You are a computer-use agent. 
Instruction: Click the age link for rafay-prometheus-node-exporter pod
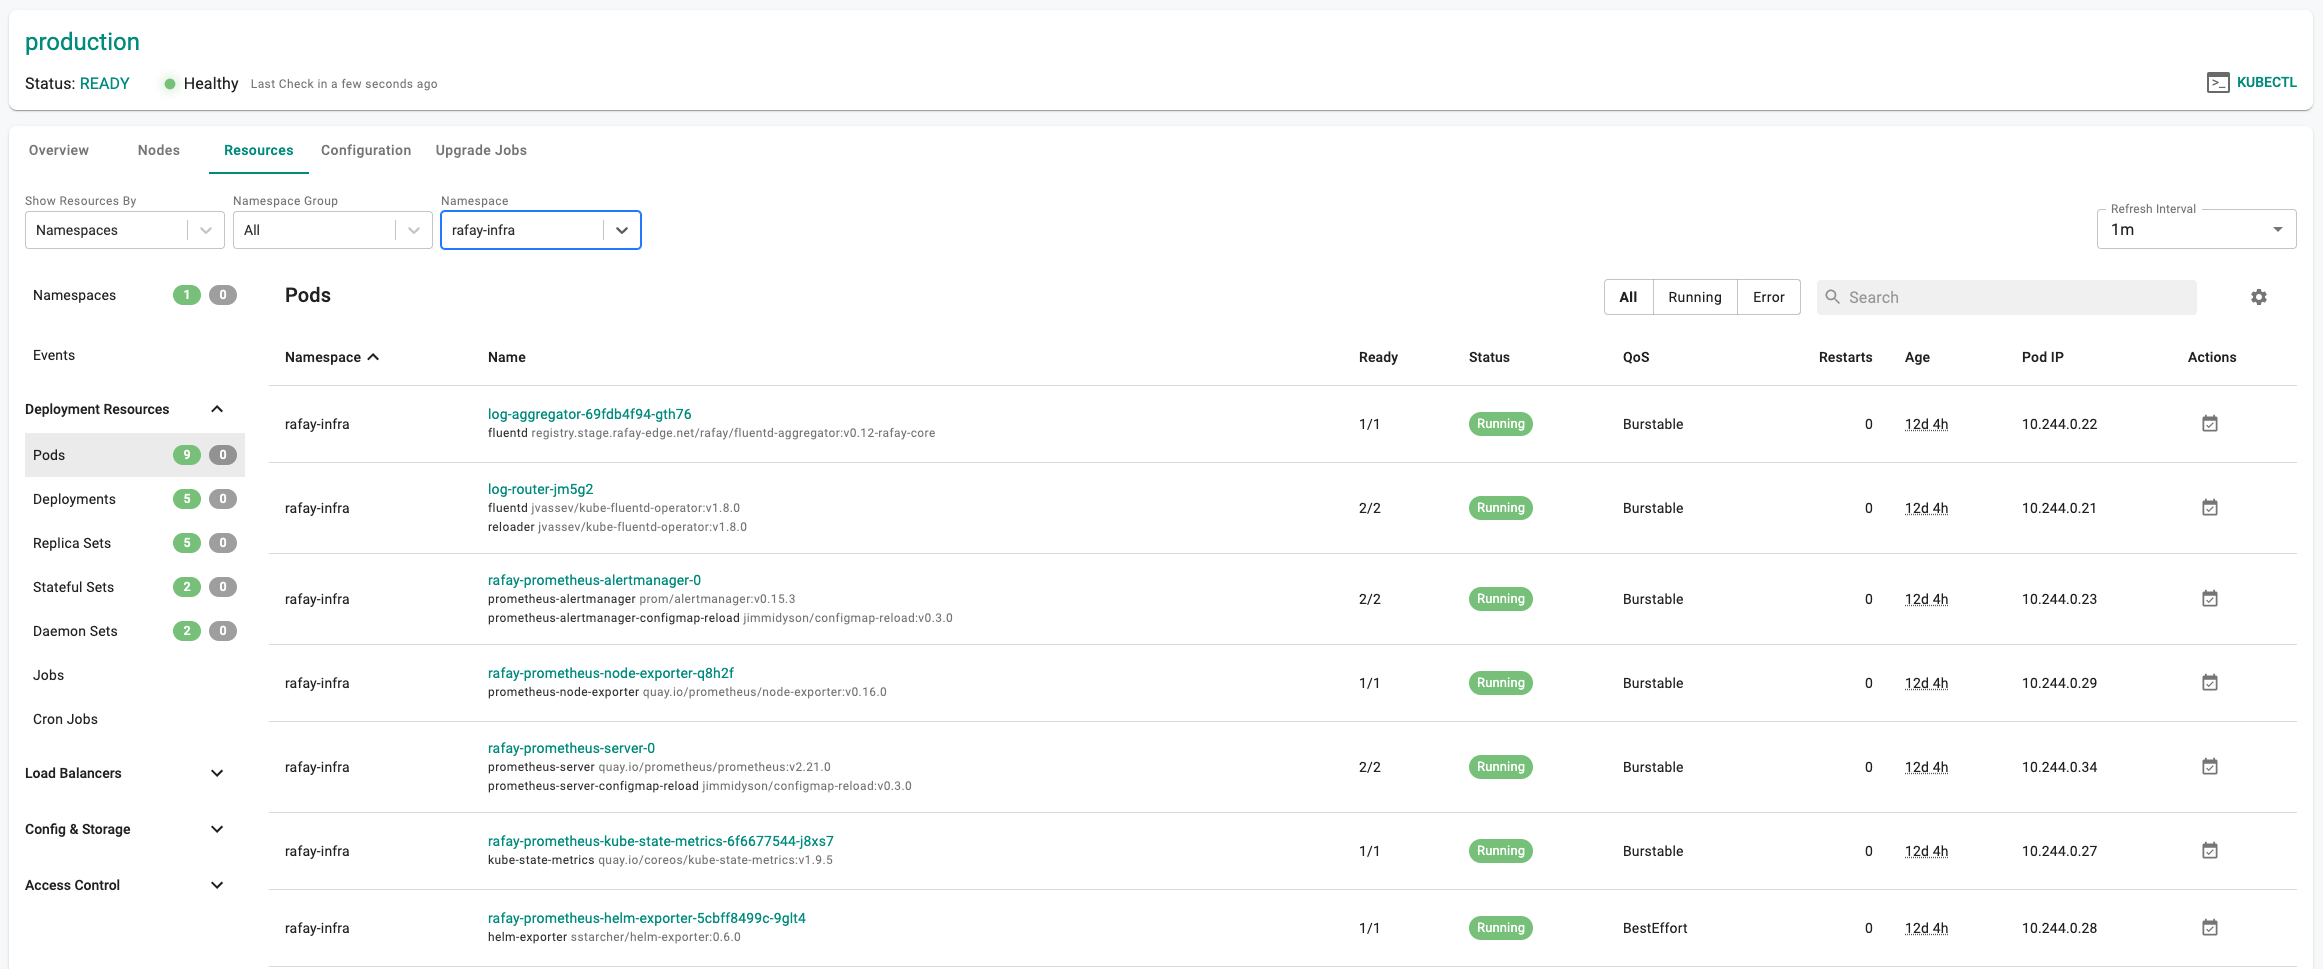[1925, 682]
